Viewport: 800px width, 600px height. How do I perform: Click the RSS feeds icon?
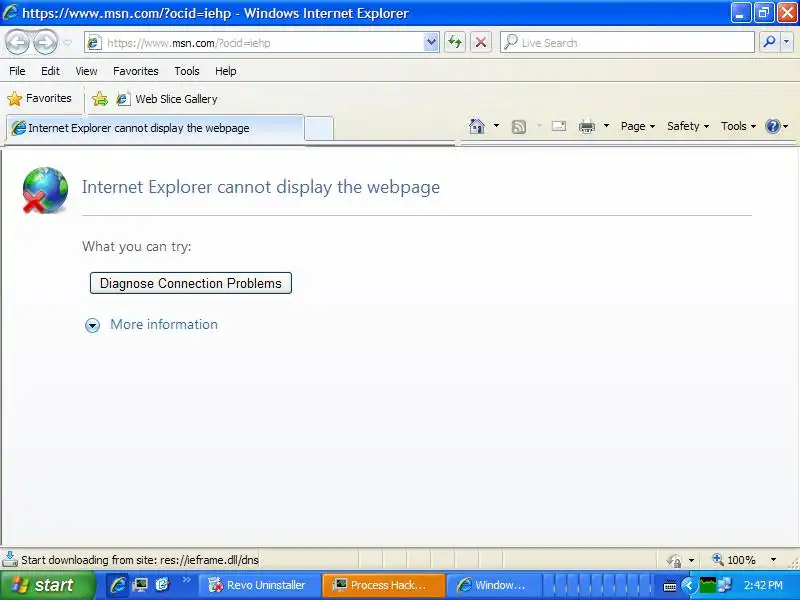[x=519, y=127]
